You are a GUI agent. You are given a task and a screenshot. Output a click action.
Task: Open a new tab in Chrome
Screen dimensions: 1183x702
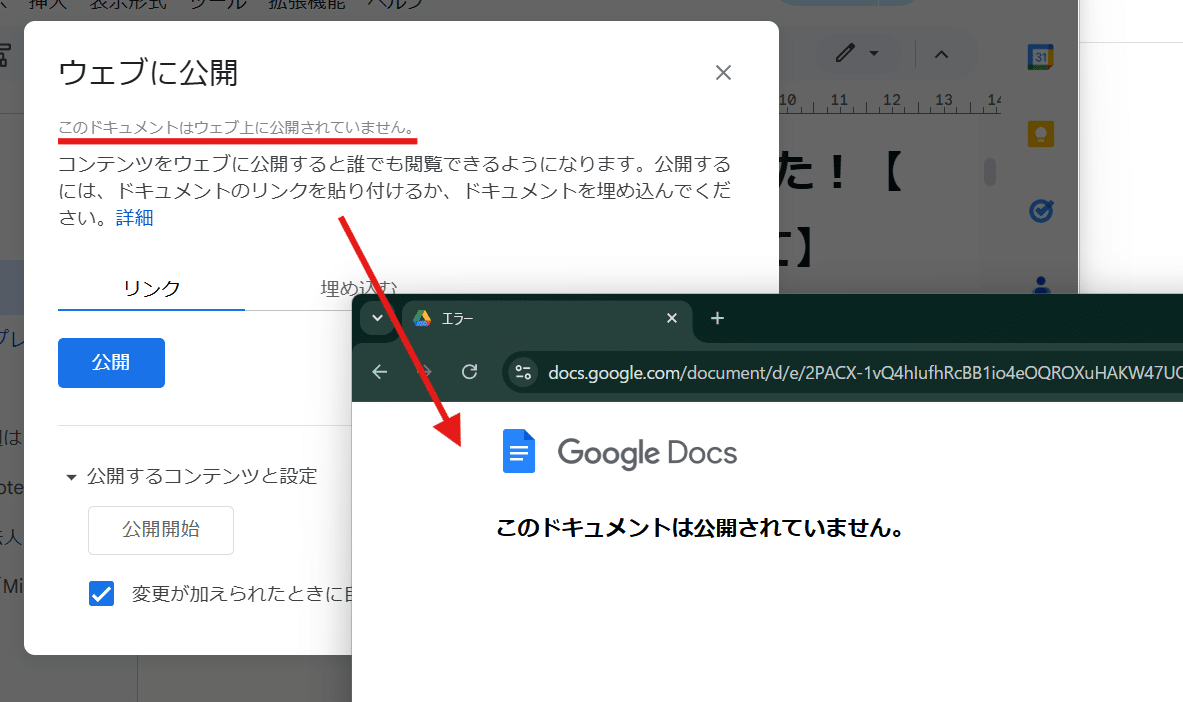click(717, 318)
